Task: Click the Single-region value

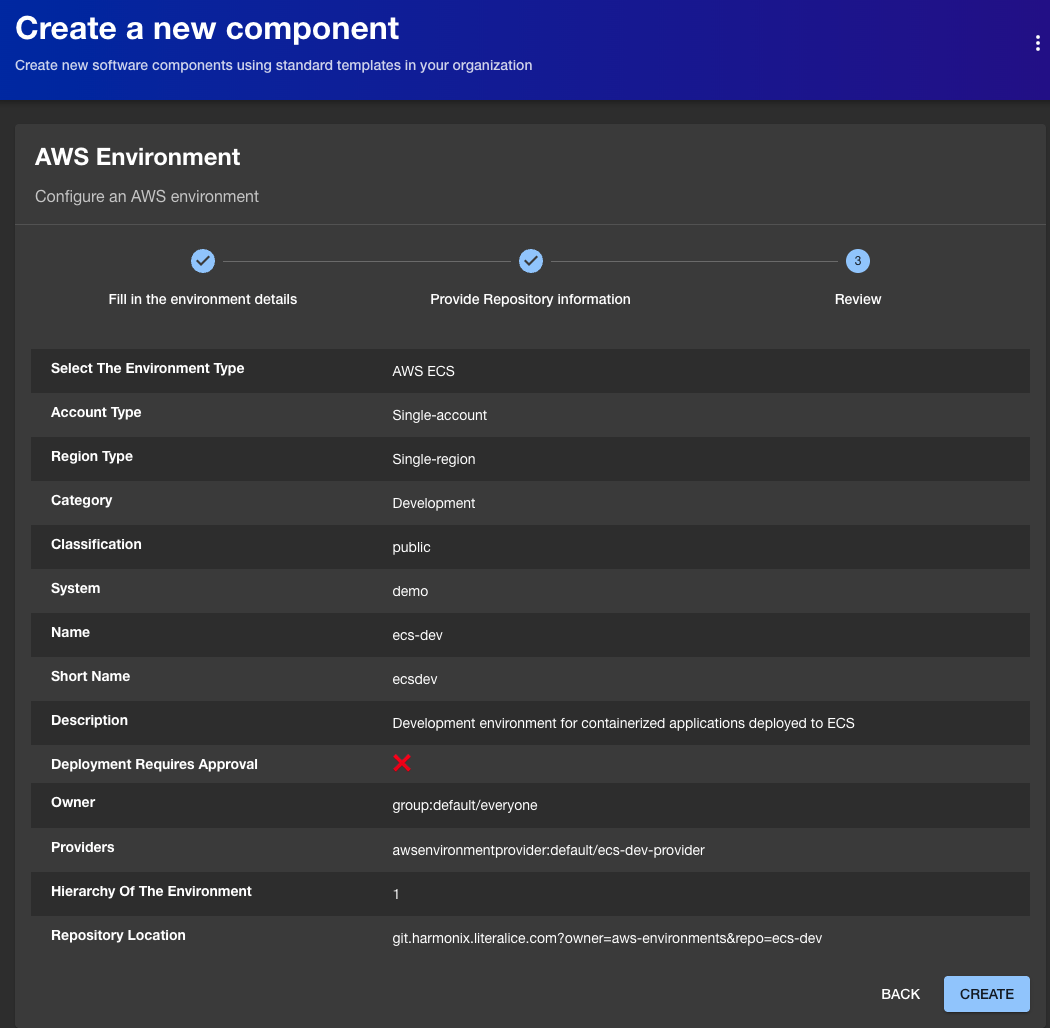Action: [x=434, y=459]
